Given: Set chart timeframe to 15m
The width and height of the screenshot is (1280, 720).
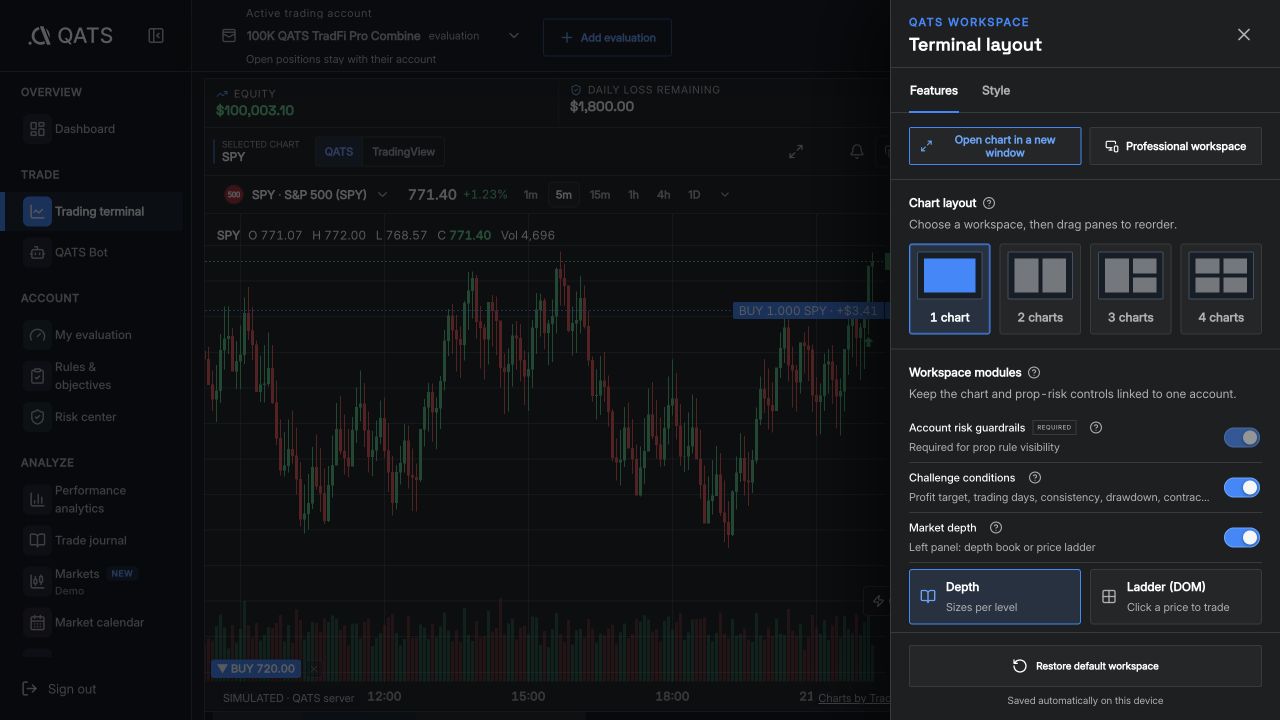Looking at the screenshot, I should pos(600,195).
